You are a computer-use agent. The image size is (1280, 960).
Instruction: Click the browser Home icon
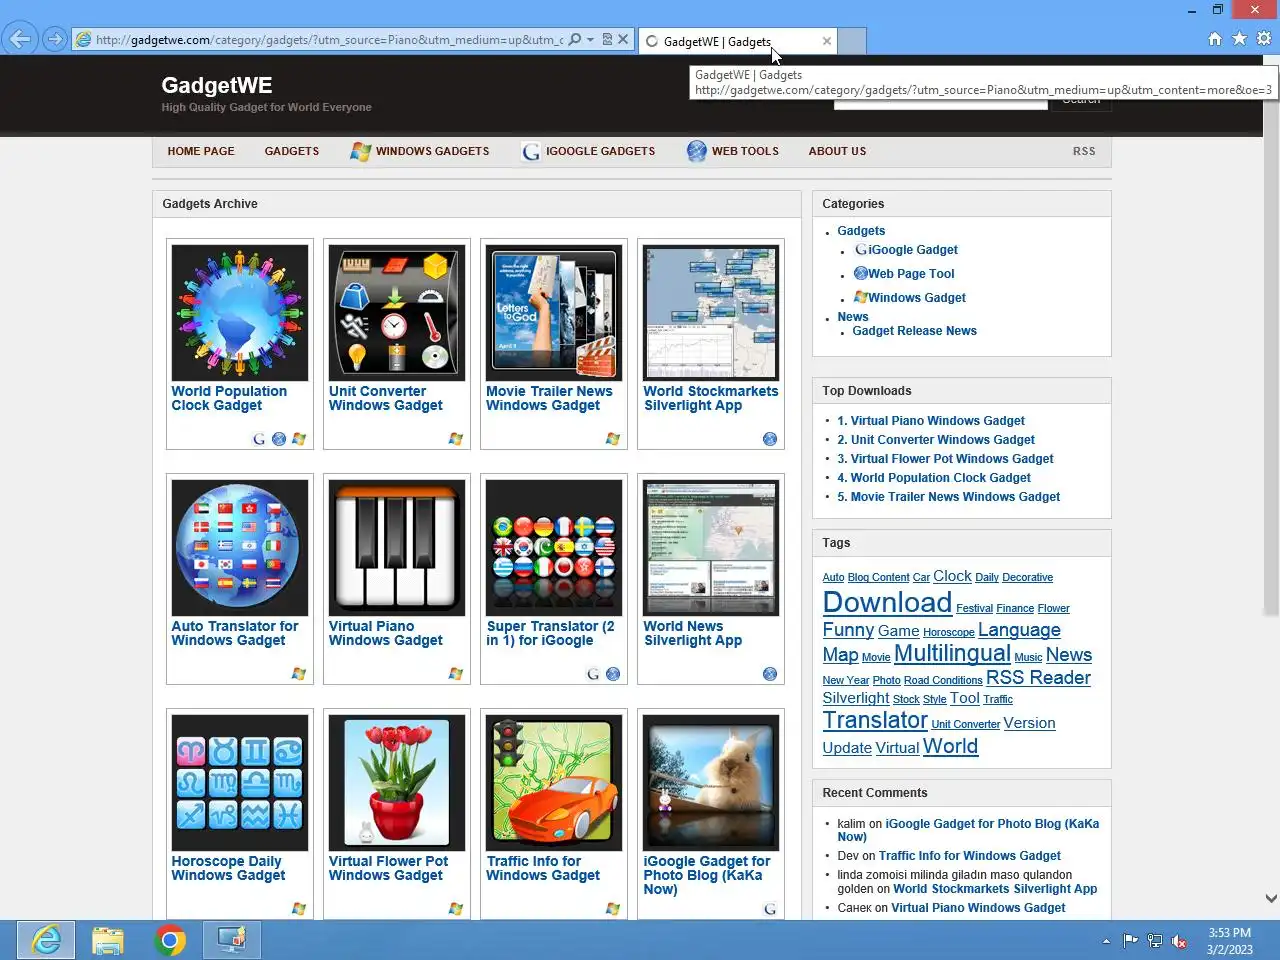[x=1215, y=39]
